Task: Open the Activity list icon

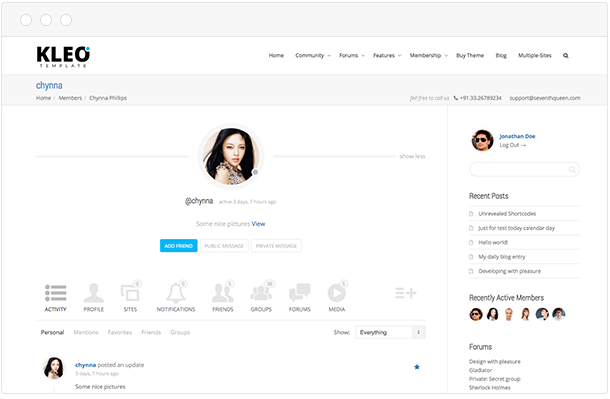Action: tap(56, 293)
